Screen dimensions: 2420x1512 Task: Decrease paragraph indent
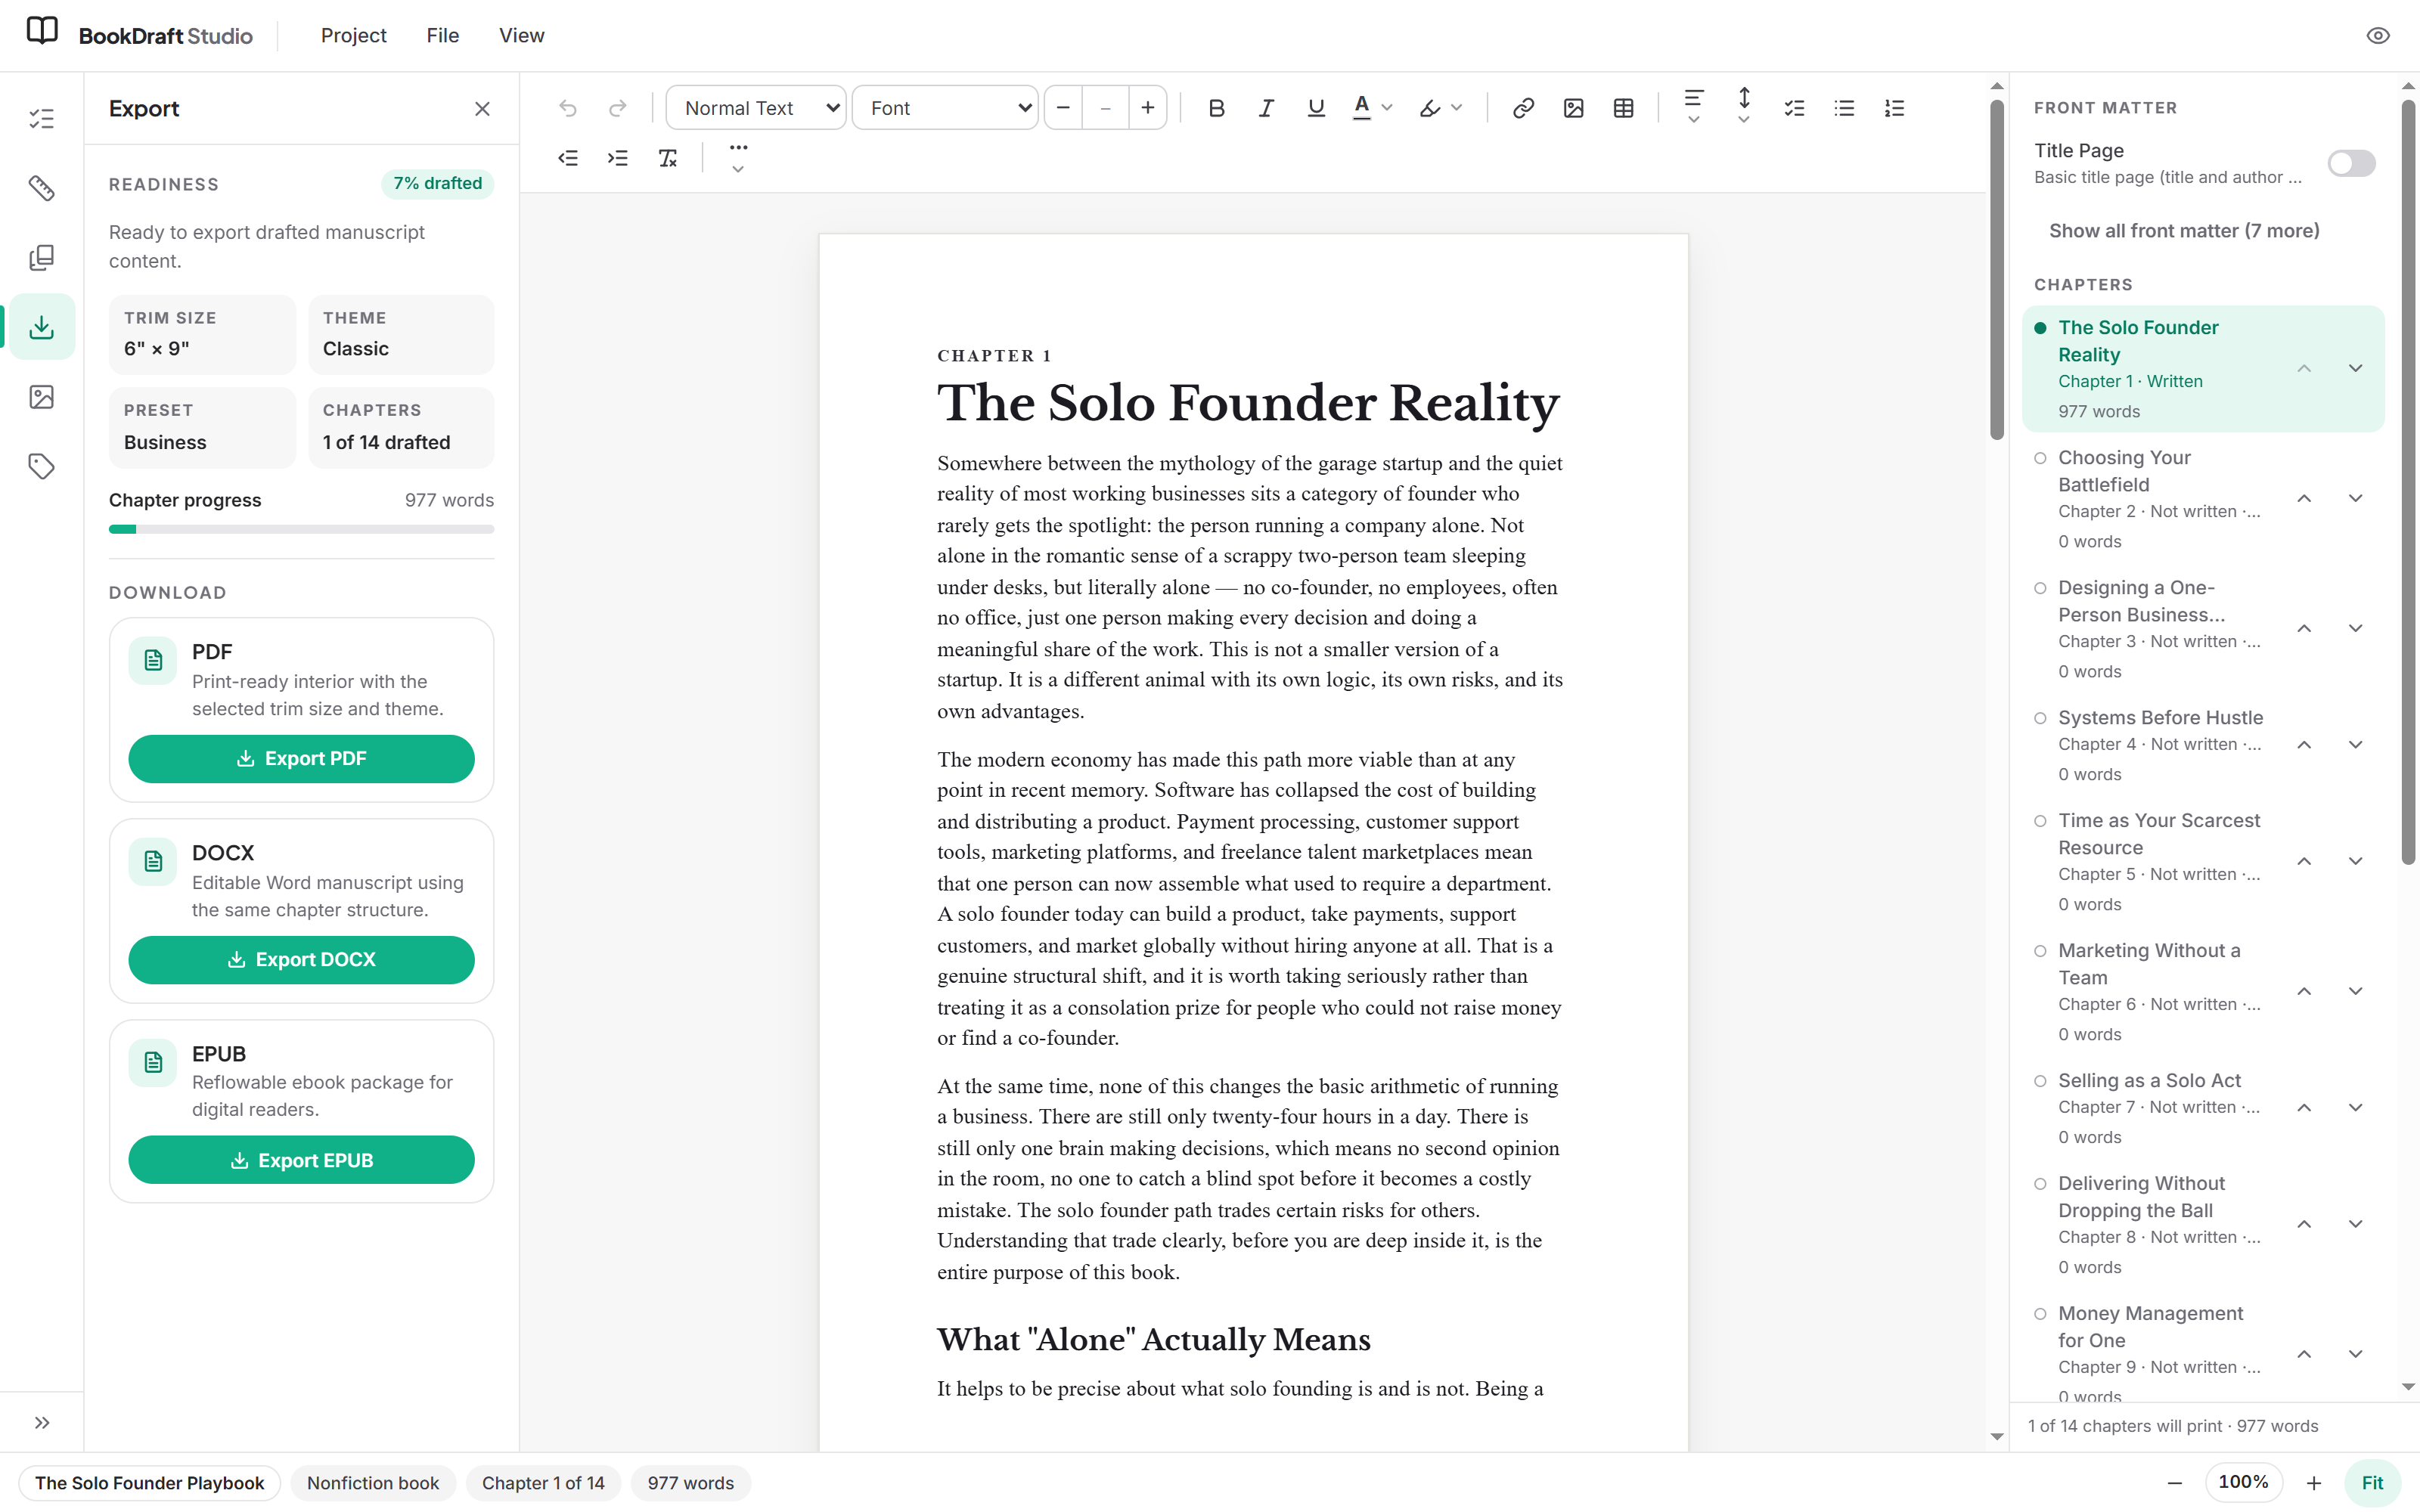568,158
